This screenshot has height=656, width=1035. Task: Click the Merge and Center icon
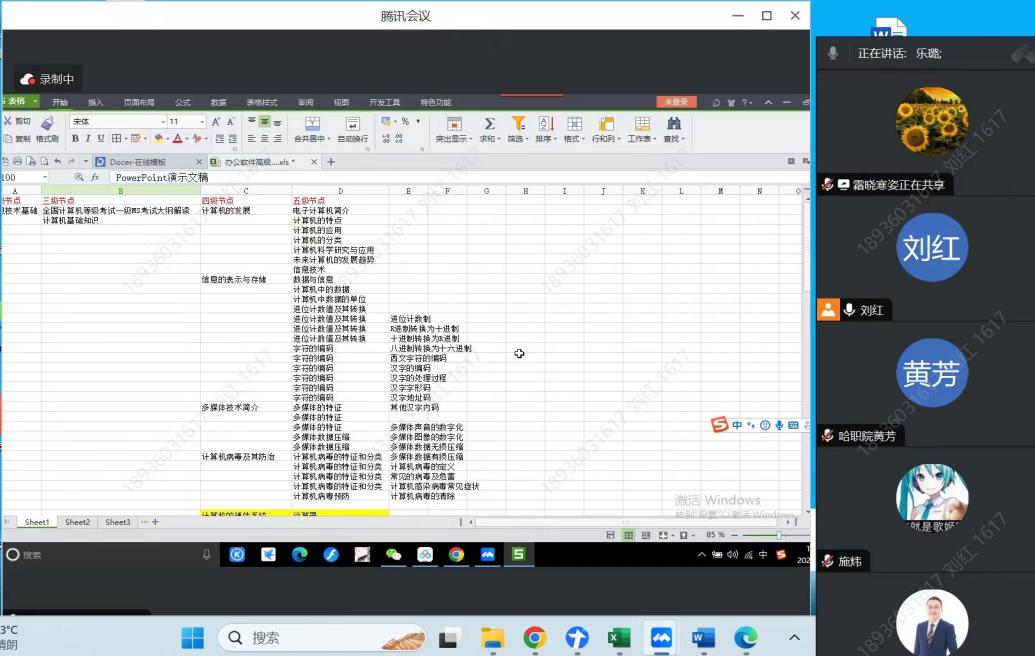312,124
